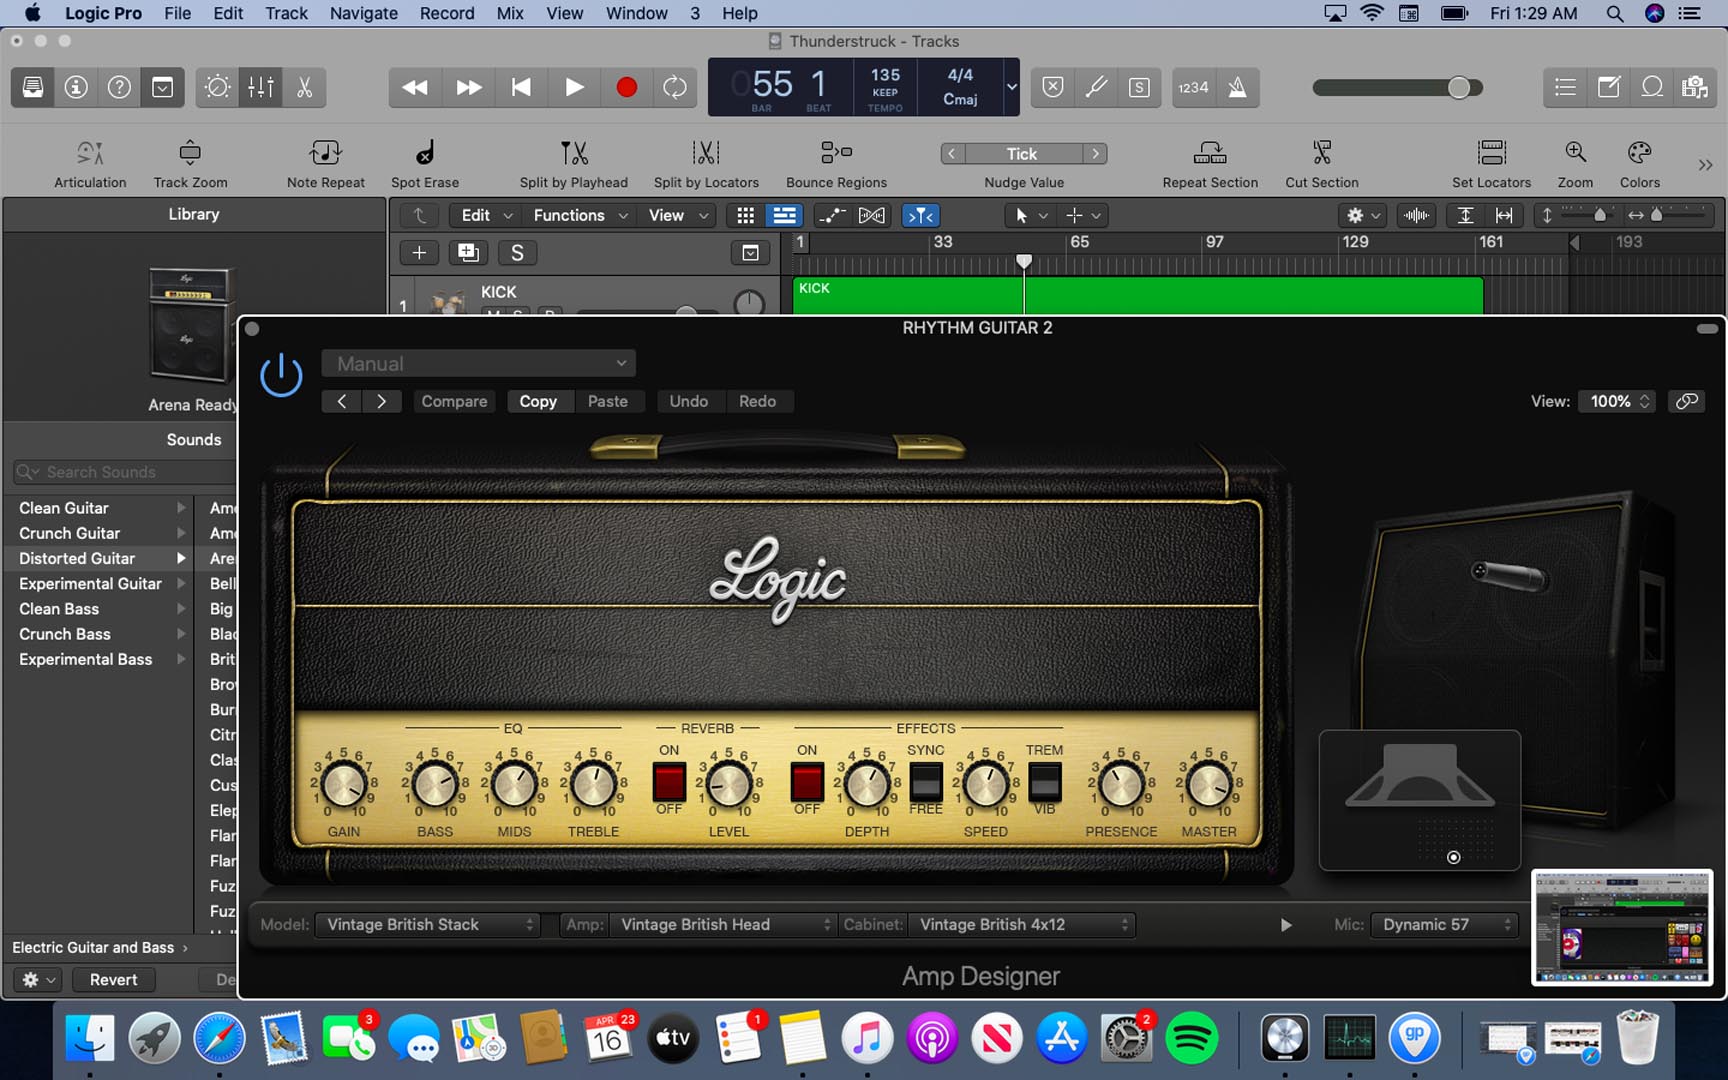
Task: Click the plug-in Copy button
Action: [x=538, y=401]
